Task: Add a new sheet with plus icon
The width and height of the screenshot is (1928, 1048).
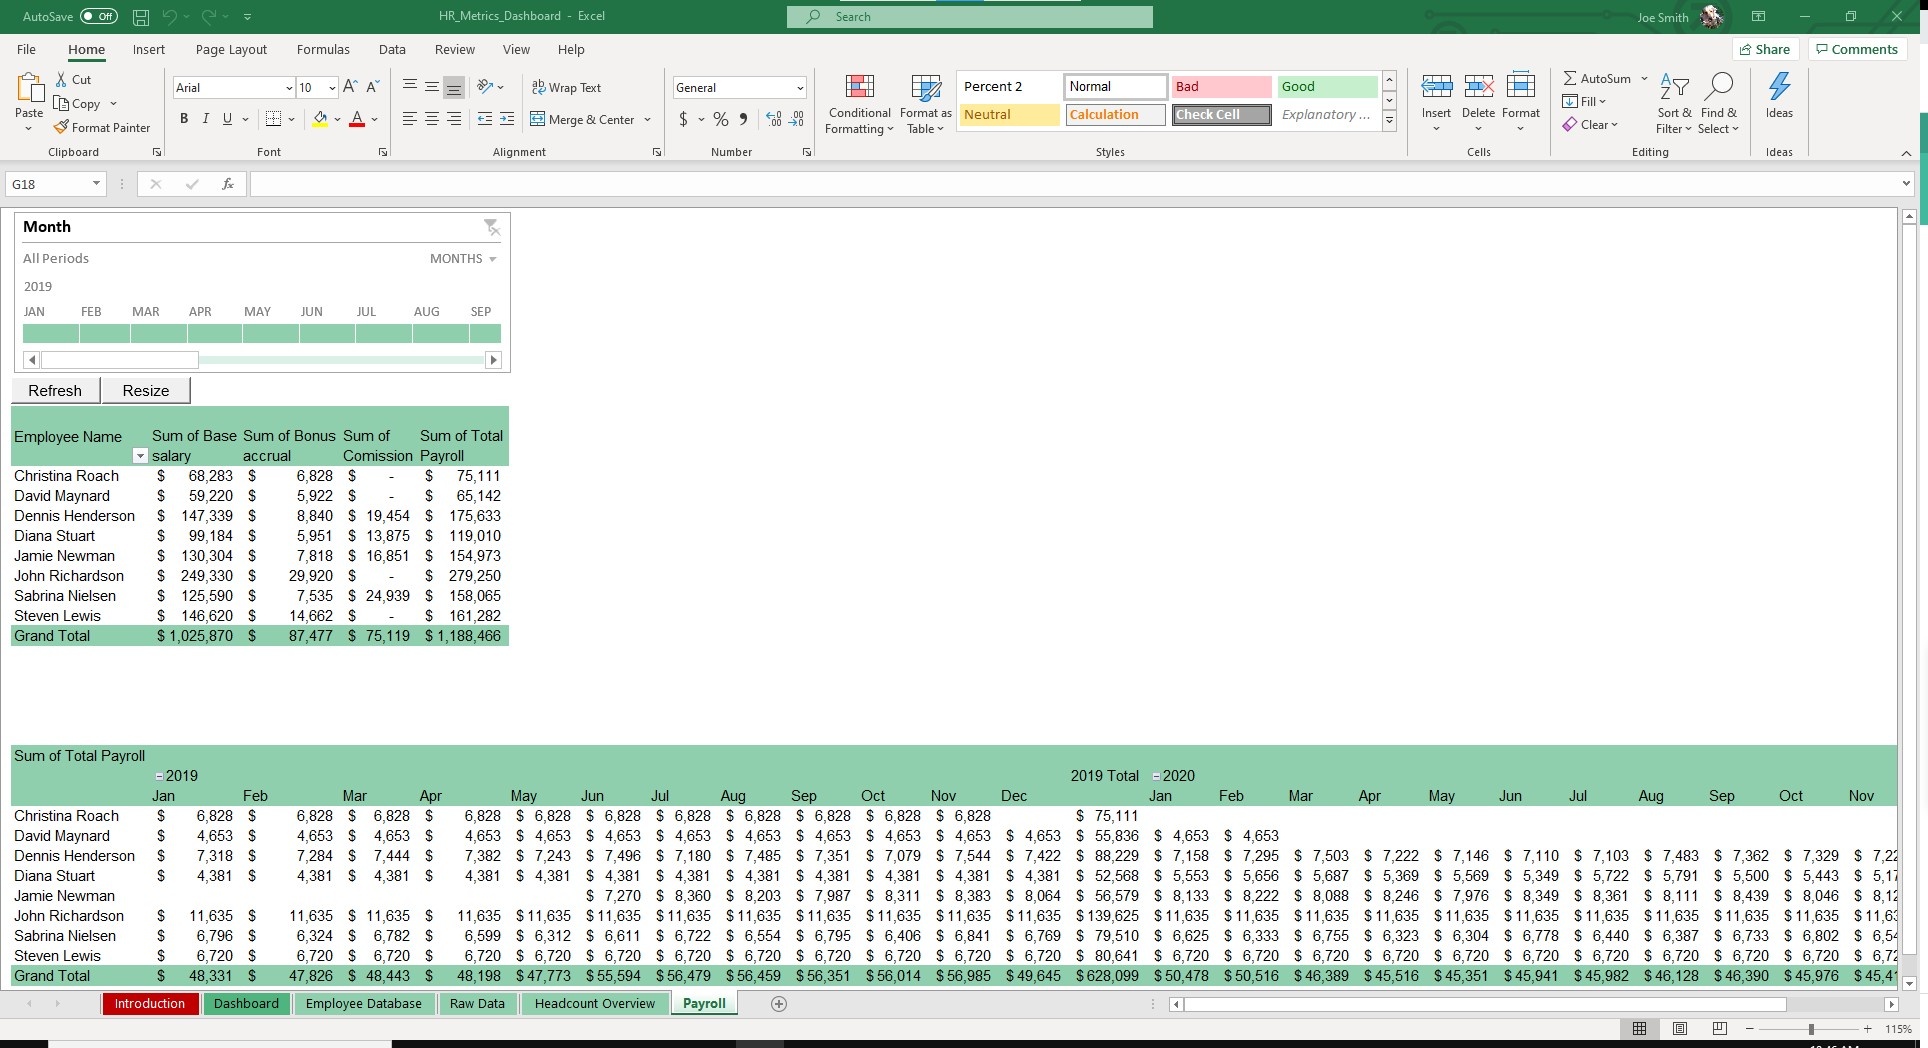Action: tap(779, 1004)
